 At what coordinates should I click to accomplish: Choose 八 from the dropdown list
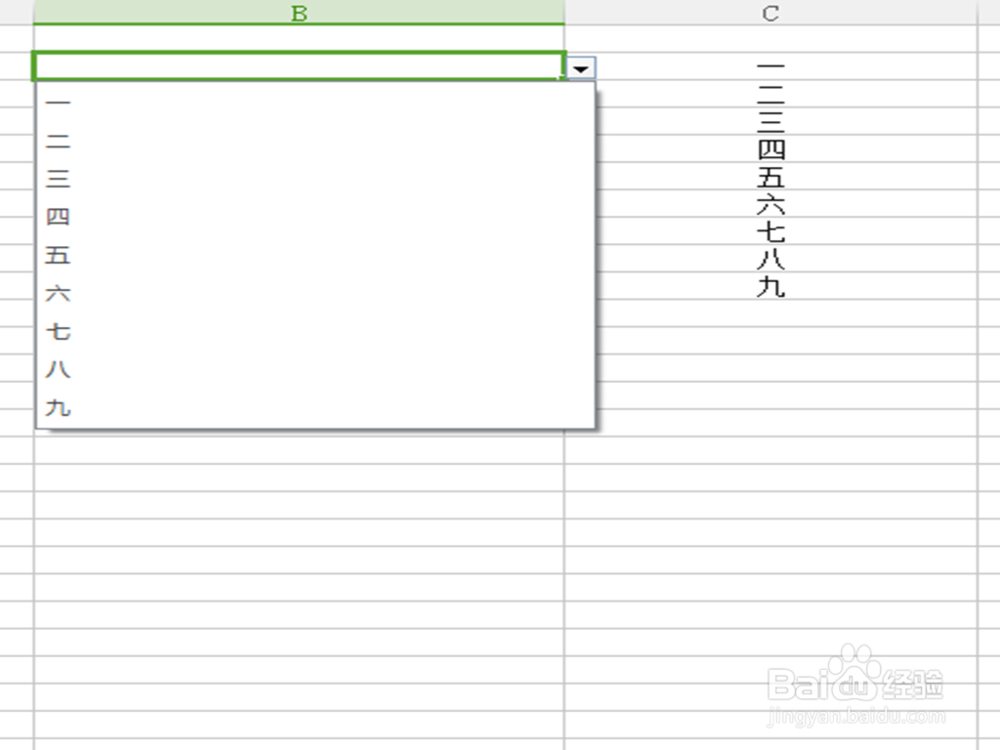click(x=316, y=370)
